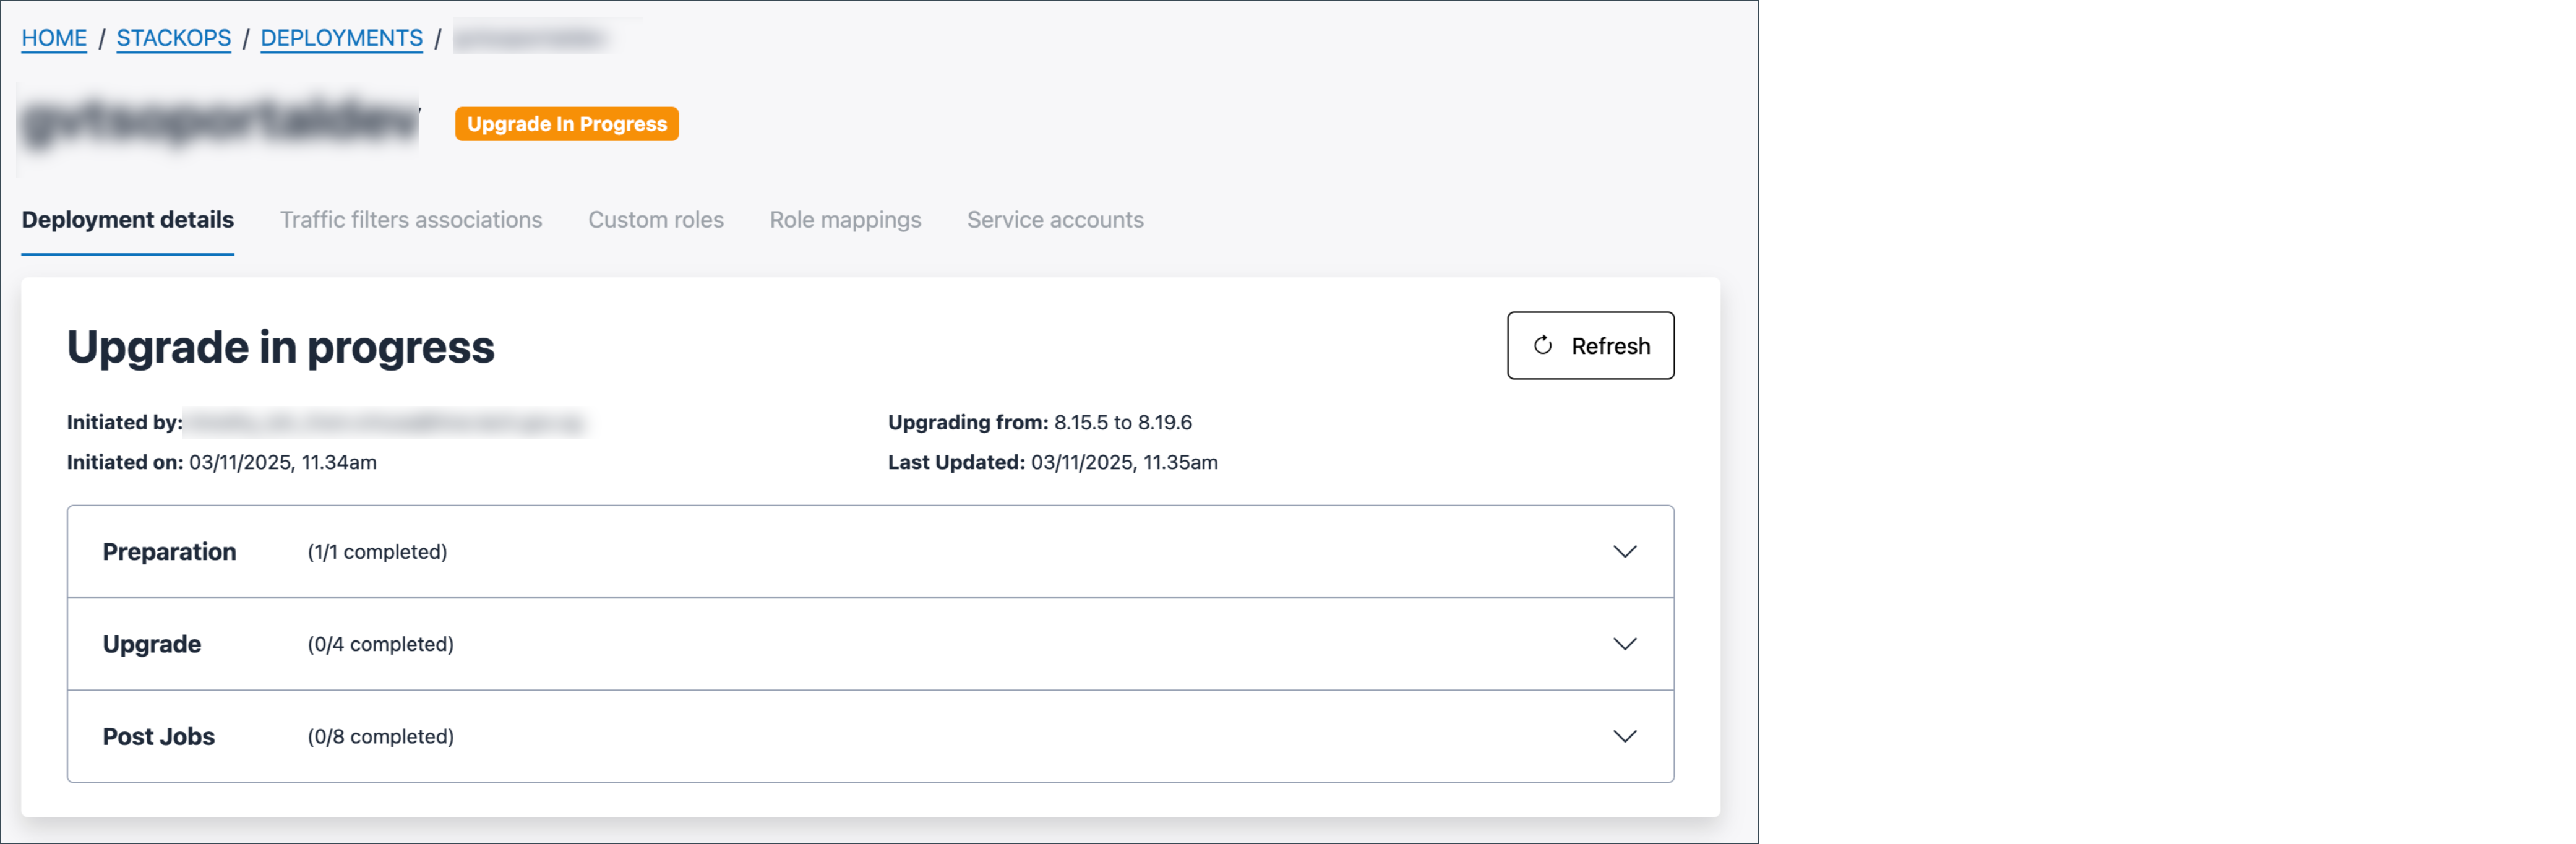Switch to the Traffic filters associations tab

[x=411, y=220]
